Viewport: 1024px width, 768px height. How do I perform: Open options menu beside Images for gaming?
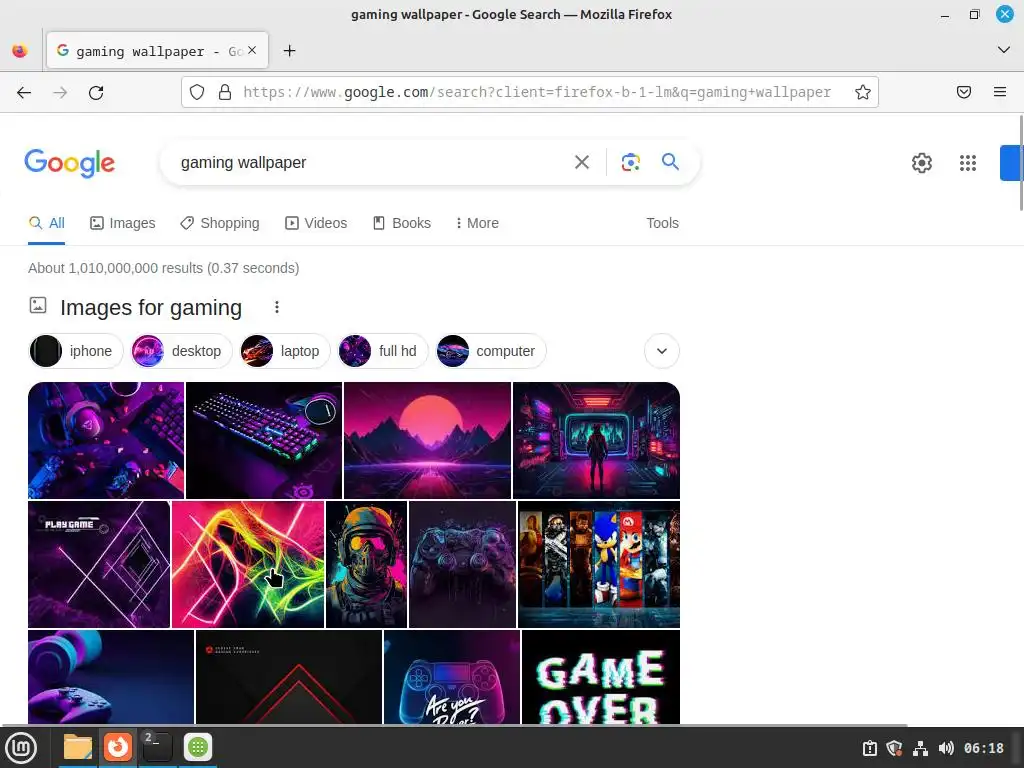[277, 307]
